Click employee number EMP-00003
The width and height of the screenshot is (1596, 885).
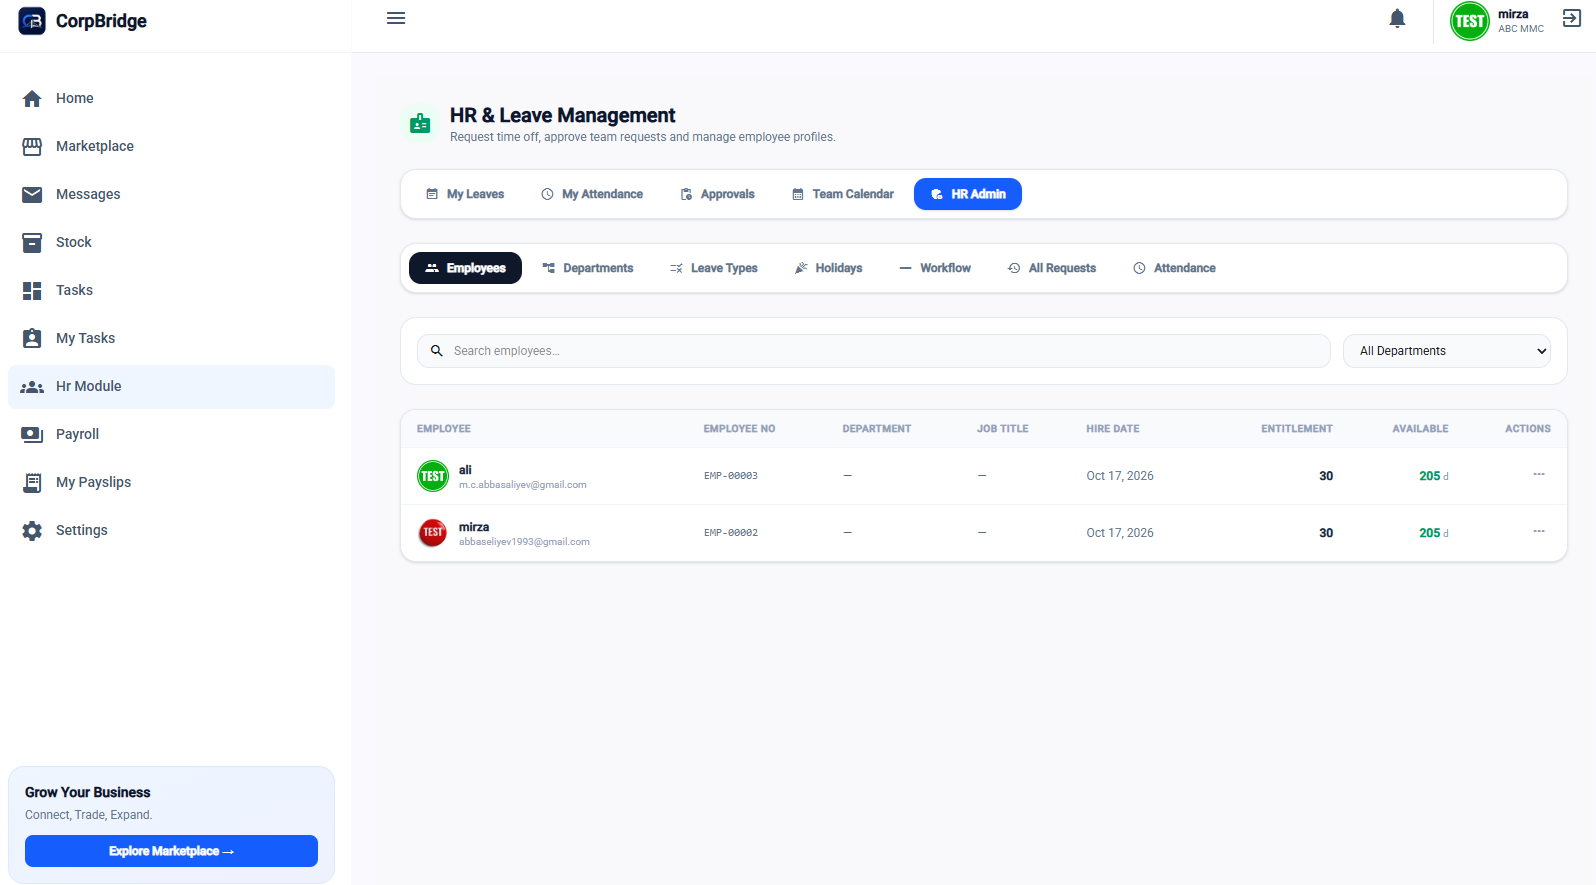[731, 476]
